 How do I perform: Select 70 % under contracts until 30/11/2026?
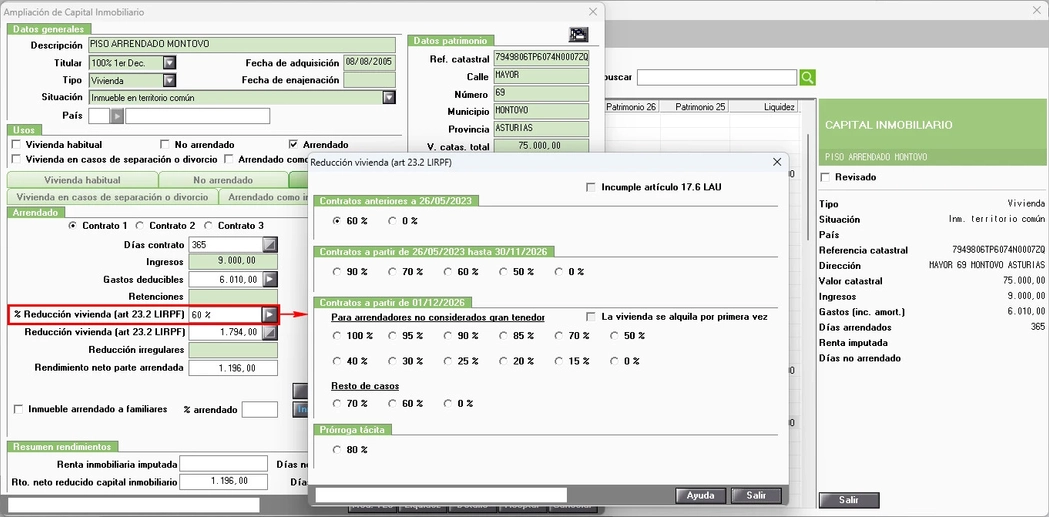click(x=393, y=272)
